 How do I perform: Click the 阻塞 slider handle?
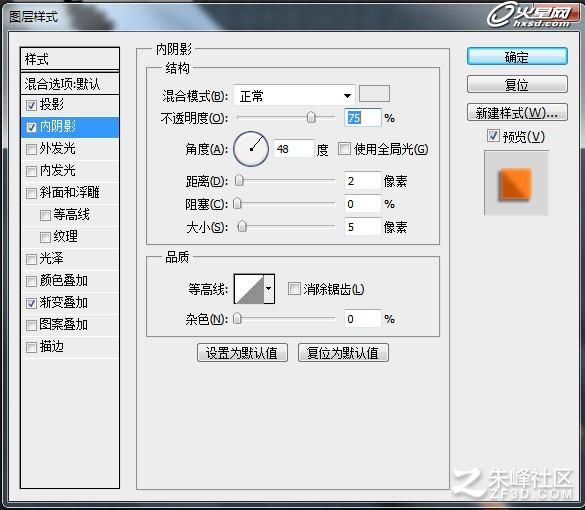[237, 204]
